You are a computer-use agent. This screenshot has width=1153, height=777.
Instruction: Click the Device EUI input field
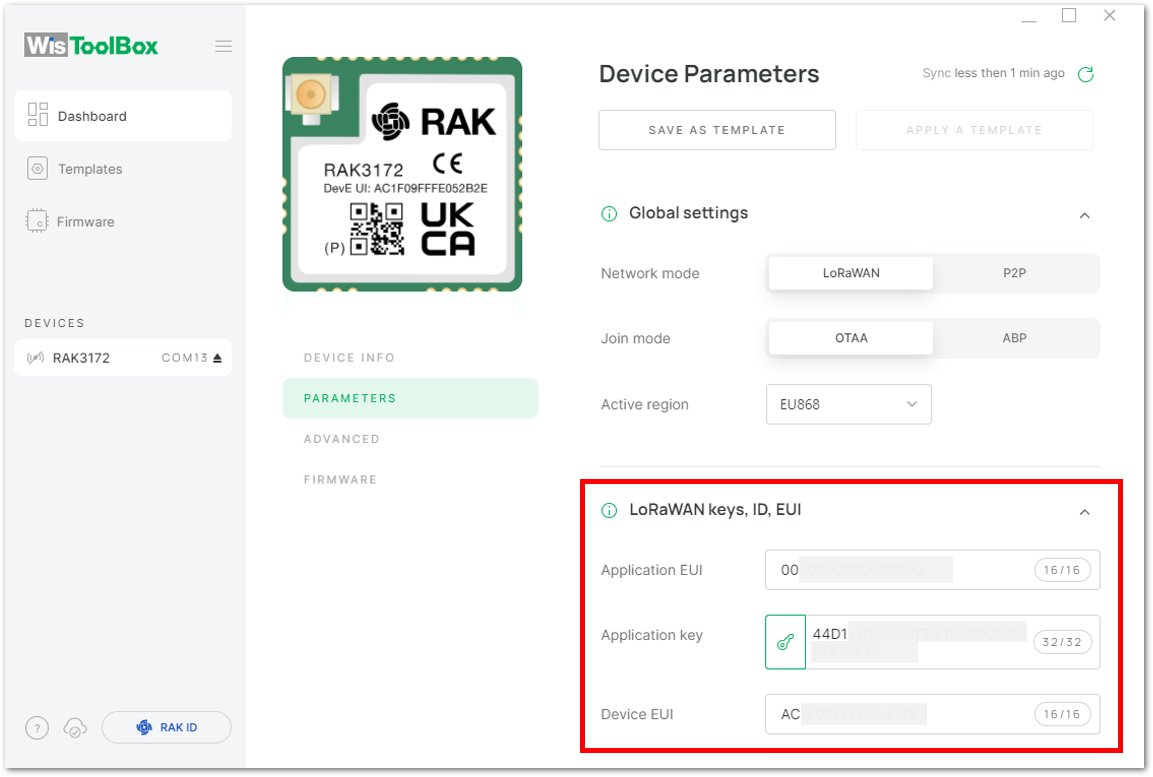tap(932, 714)
